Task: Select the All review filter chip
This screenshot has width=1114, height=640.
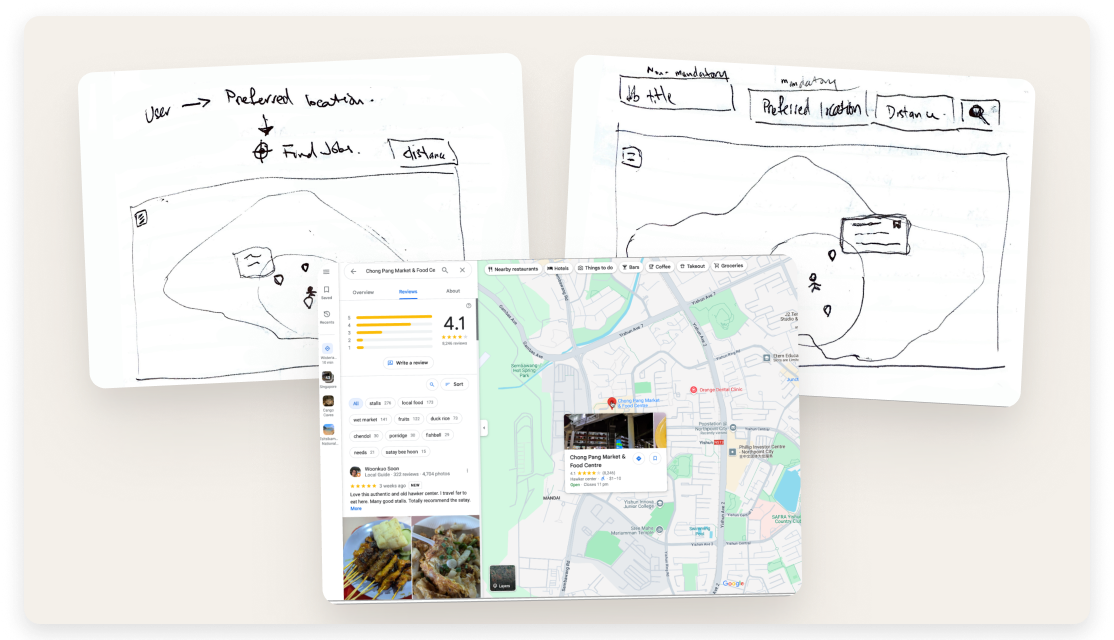Action: point(356,403)
